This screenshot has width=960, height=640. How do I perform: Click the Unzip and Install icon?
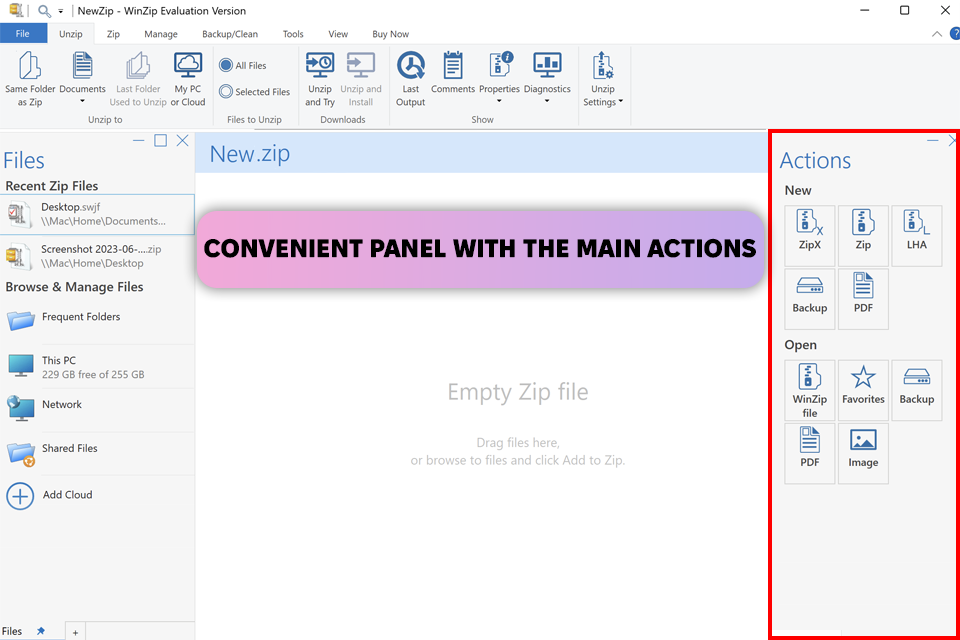coord(361,66)
